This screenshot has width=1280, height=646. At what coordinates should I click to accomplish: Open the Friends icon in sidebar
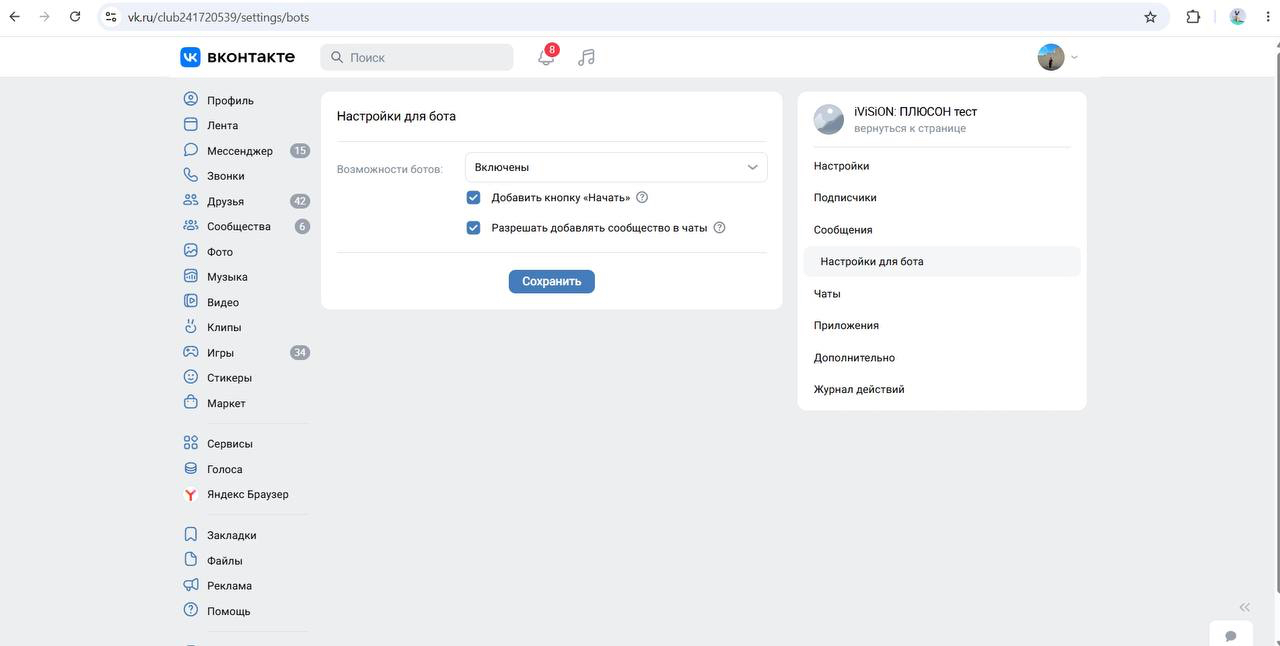[191, 200]
